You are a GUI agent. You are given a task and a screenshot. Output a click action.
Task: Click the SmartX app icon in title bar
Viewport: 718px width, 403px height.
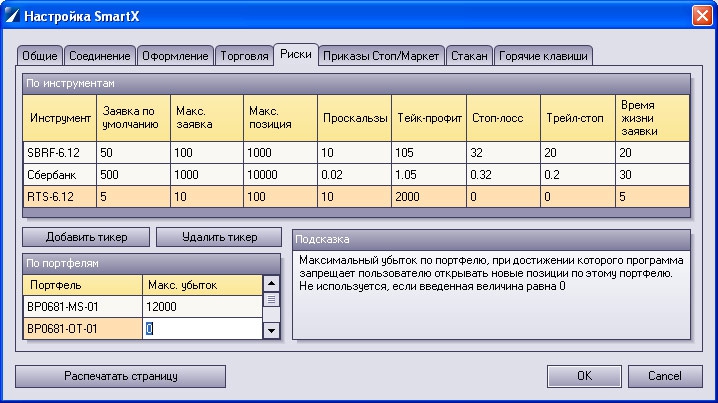point(12,16)
